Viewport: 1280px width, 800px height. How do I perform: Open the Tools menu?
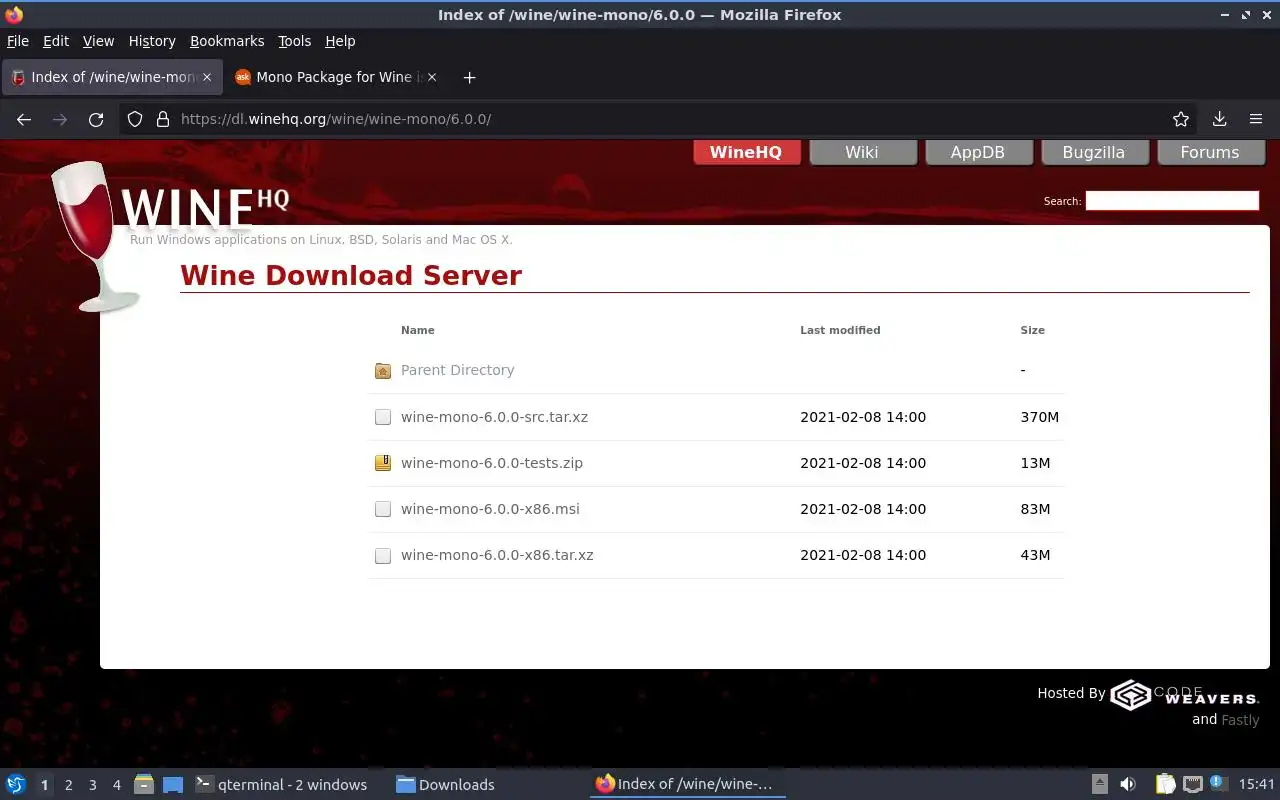(295, 41)
